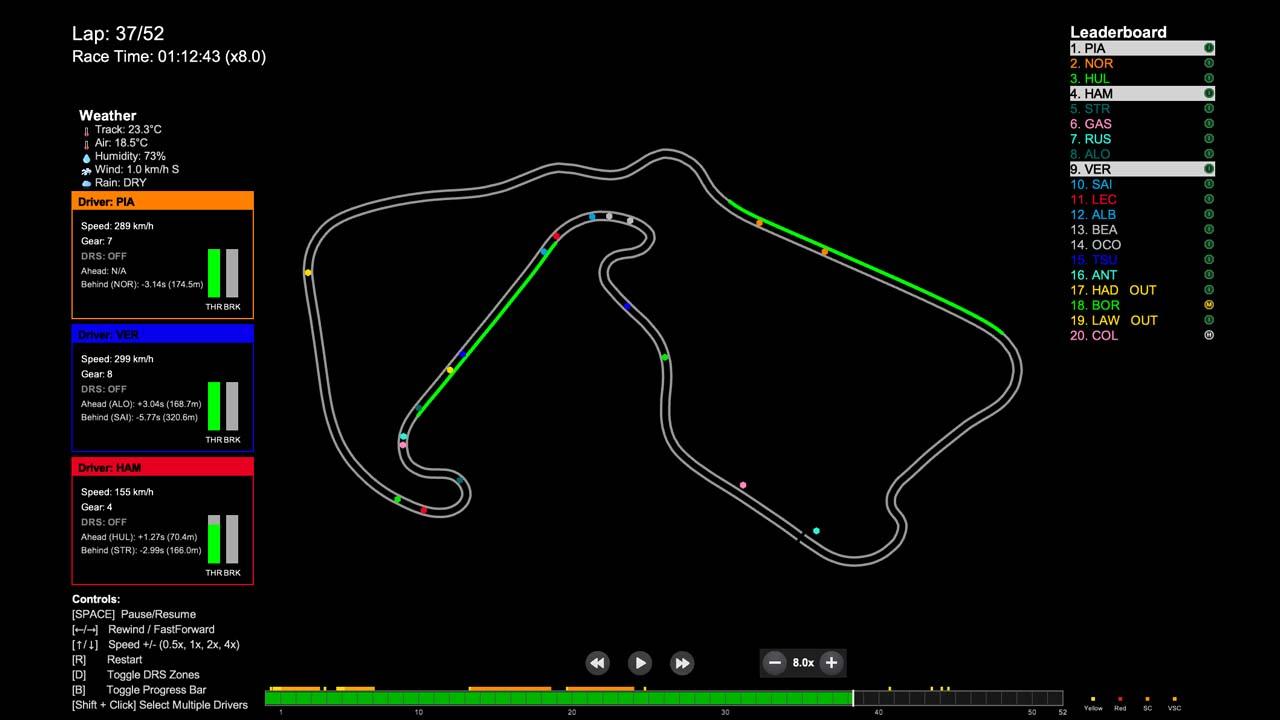Click COL's hard tyre compound icon

pyautogui.click(x=1208, y=335)
